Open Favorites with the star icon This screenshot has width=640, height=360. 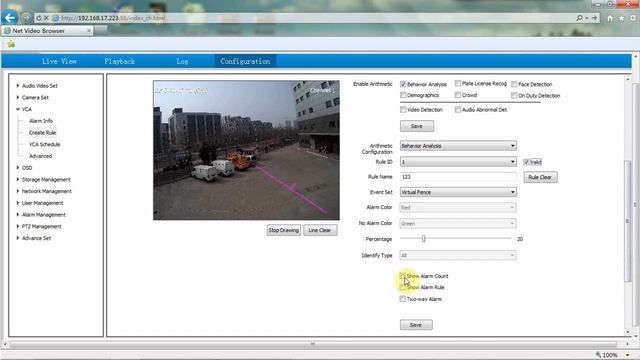click(x=621, y=18)
